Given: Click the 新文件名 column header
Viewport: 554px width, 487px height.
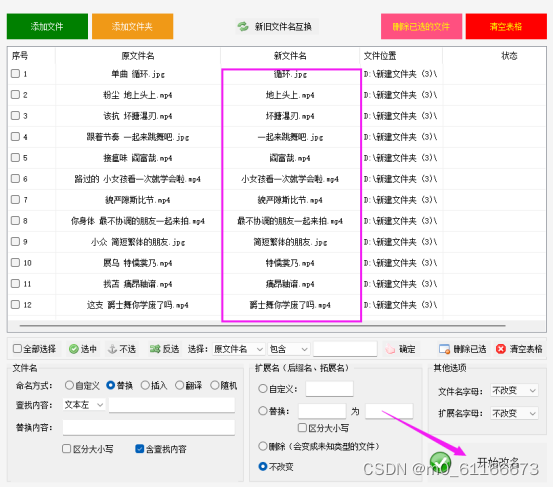Looking at the screenshot, I should (290, 55).
